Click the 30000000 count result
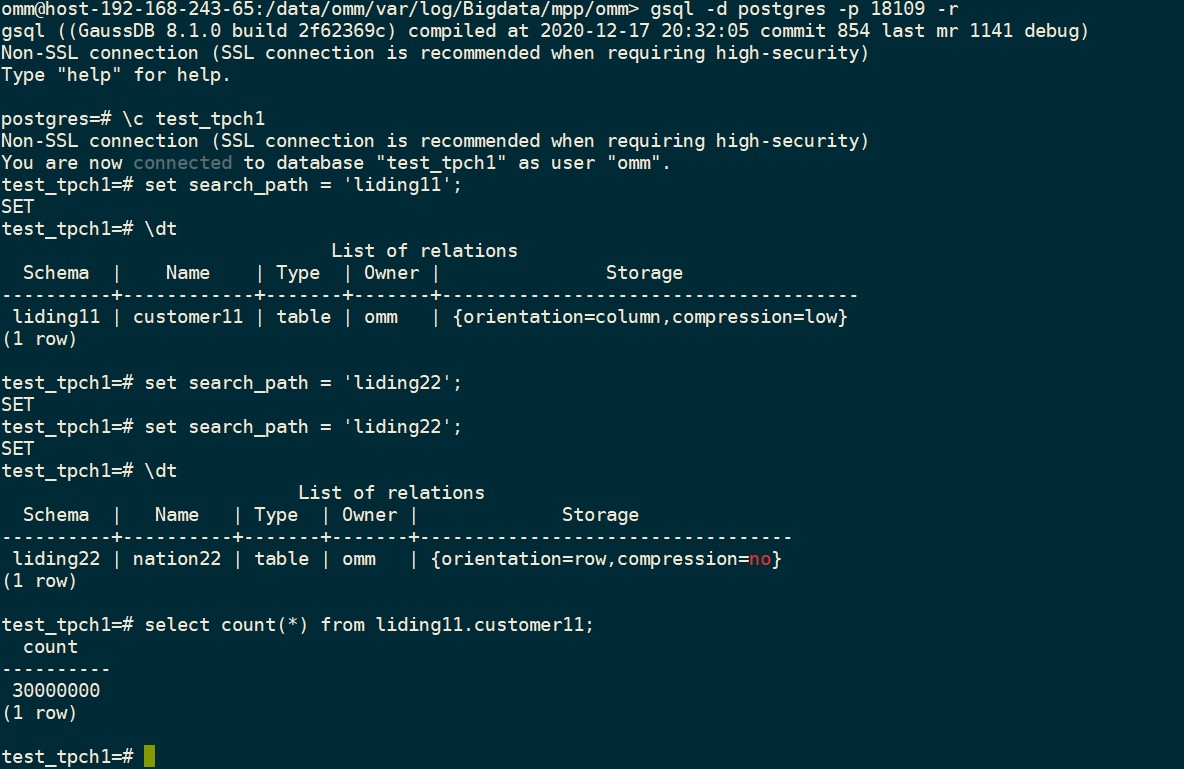The image size is (1184, 769). click(x=56, y=690)
